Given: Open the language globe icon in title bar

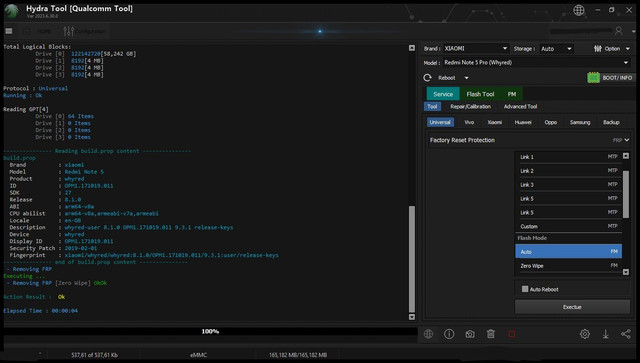Looking at the screenshot, I should point(578,10).
